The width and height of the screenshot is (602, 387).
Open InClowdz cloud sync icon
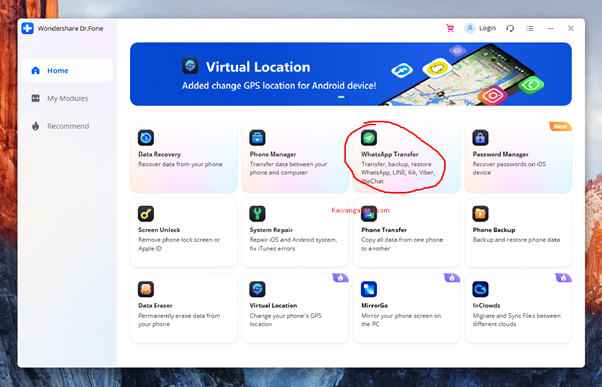pos(480,289)
